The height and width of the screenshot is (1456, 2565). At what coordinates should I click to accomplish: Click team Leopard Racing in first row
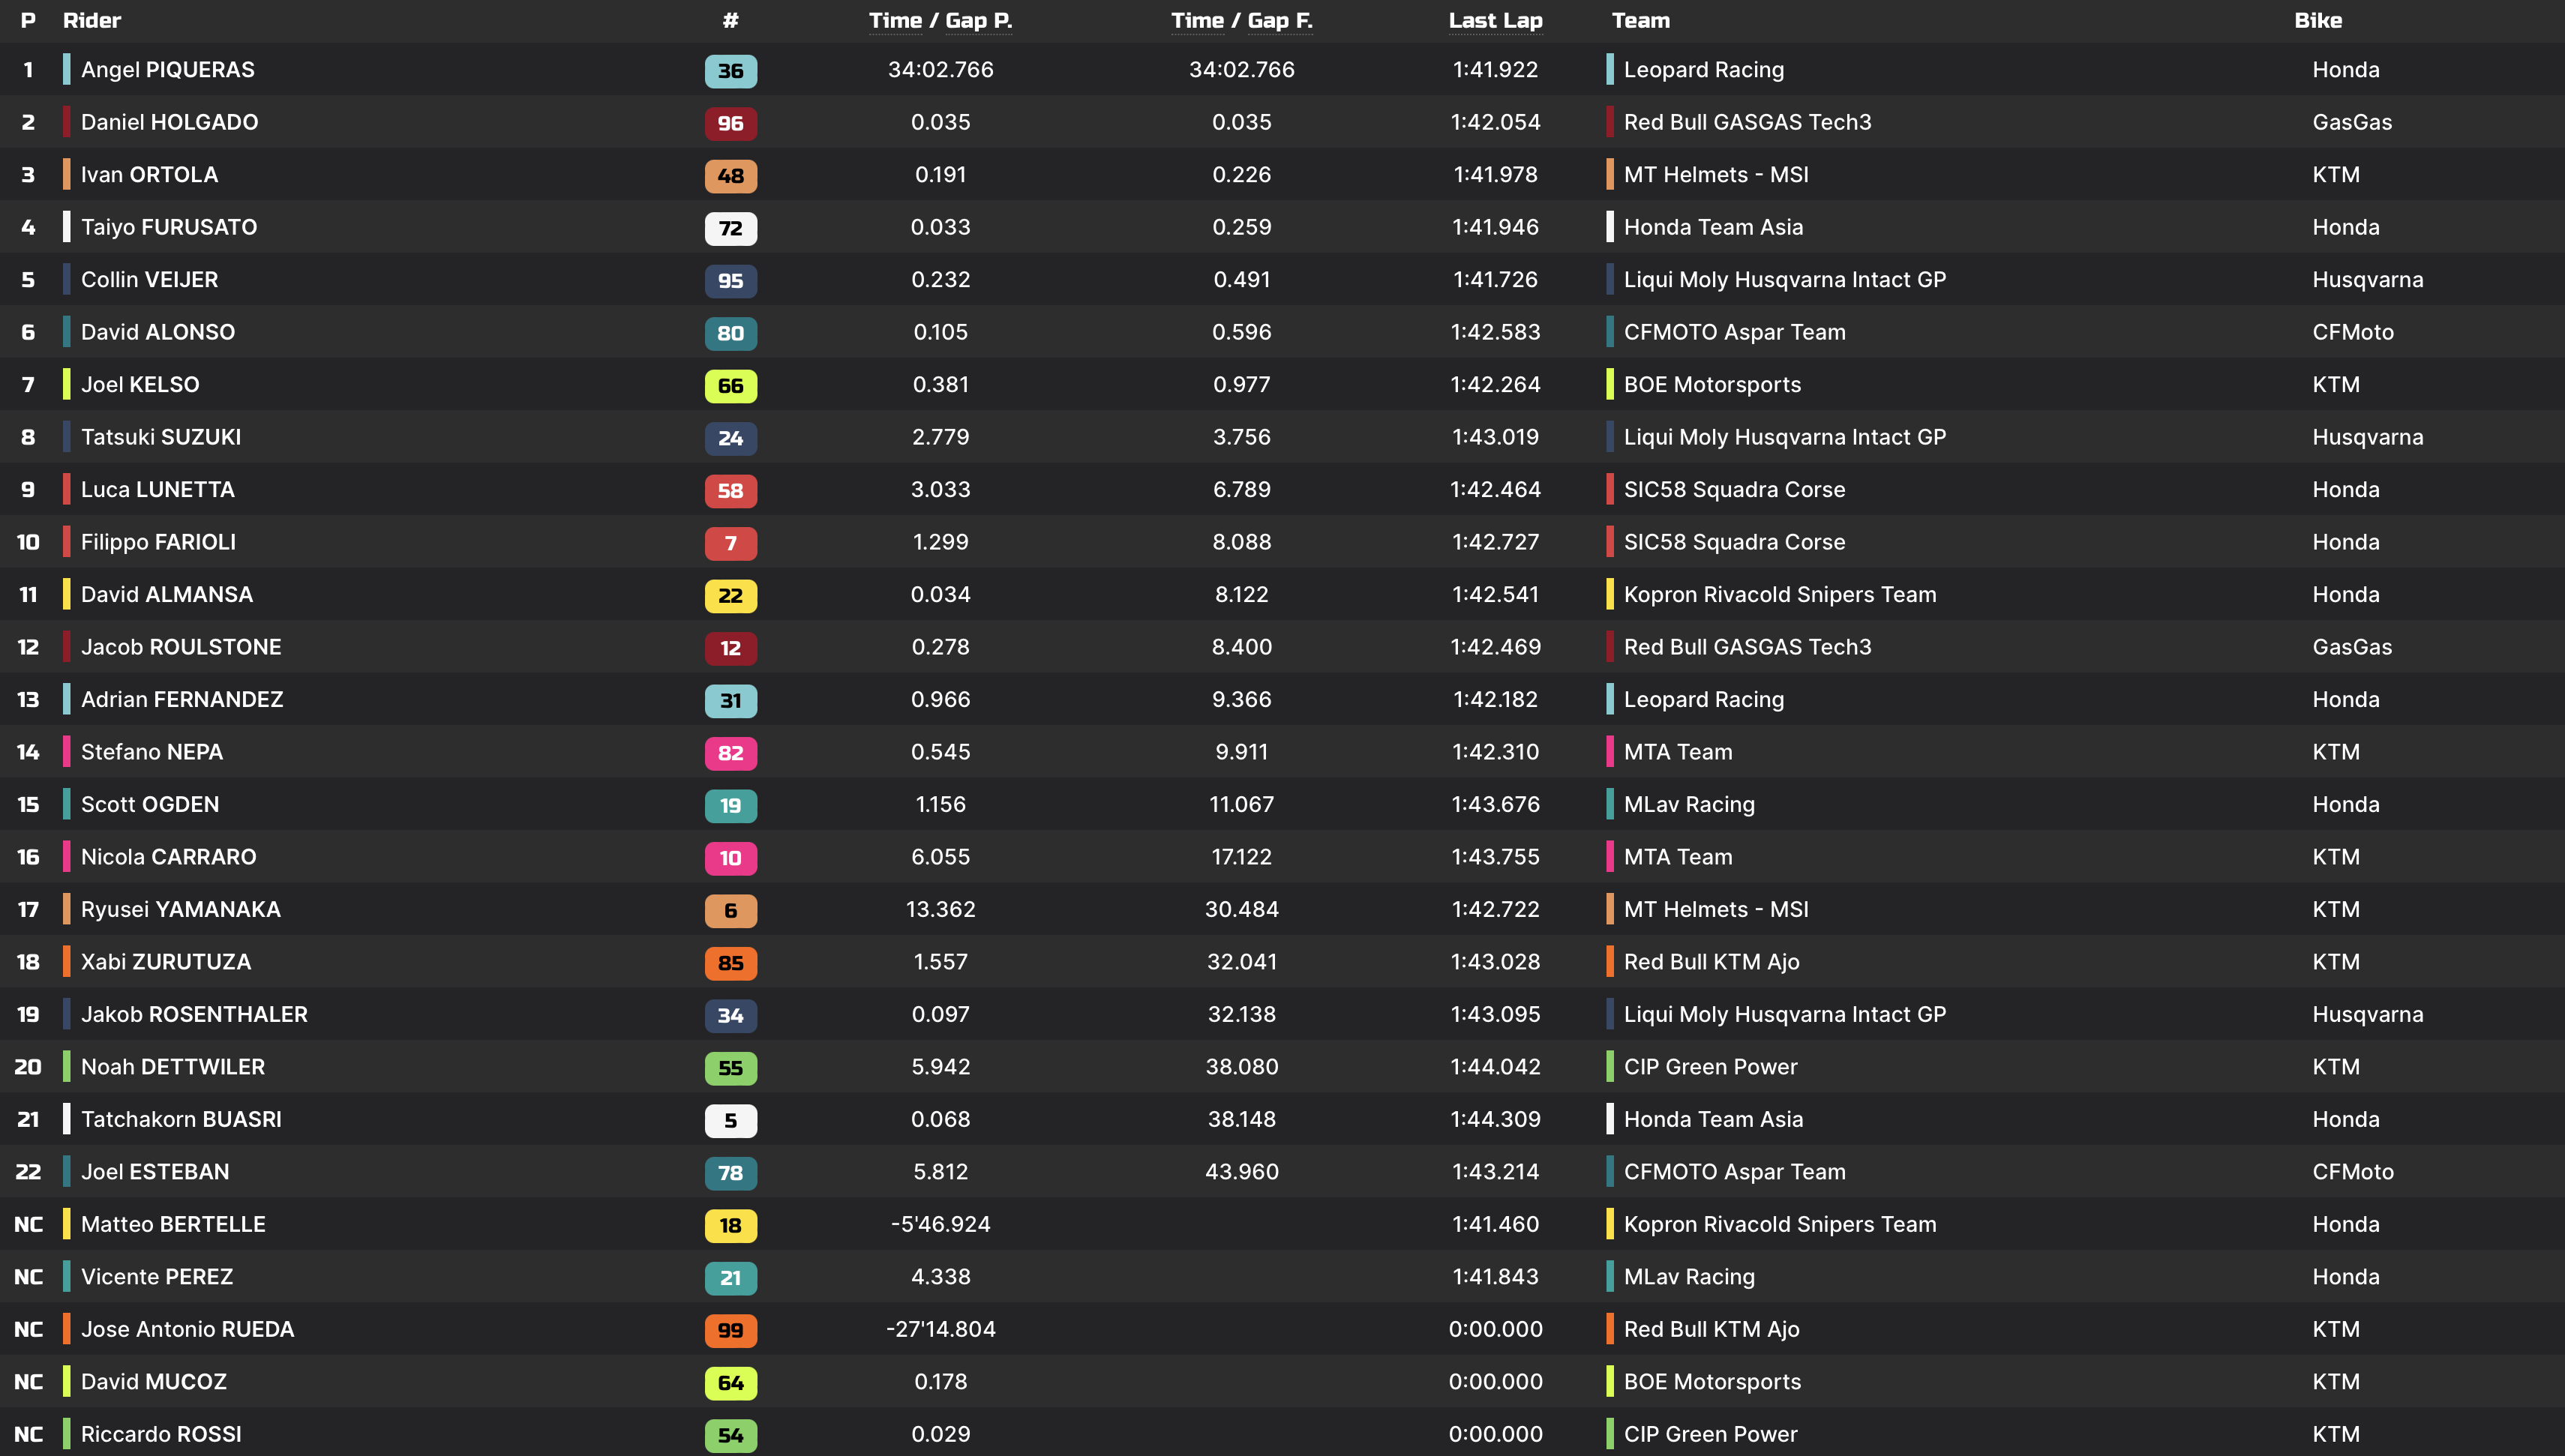click(x=1703, y=70)
